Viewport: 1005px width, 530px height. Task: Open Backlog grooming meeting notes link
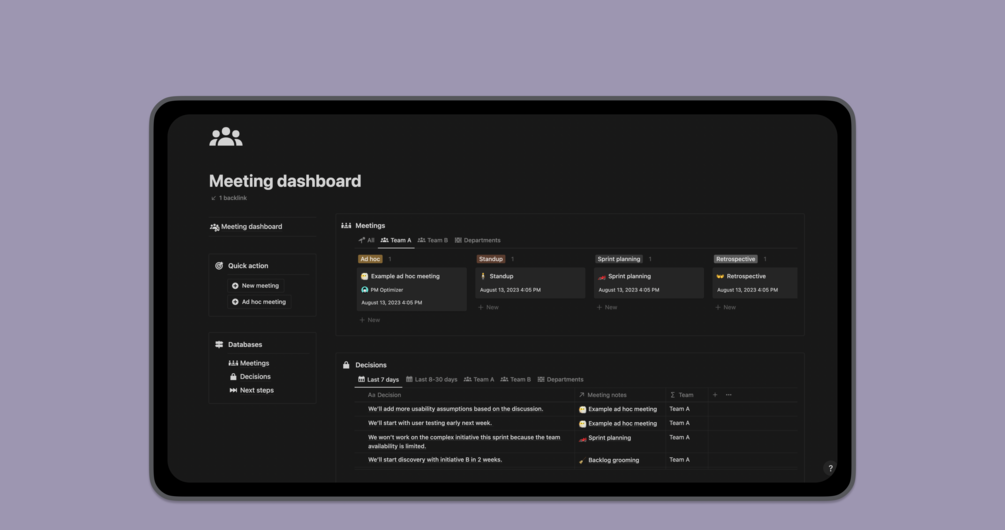(x=608, y=460)
